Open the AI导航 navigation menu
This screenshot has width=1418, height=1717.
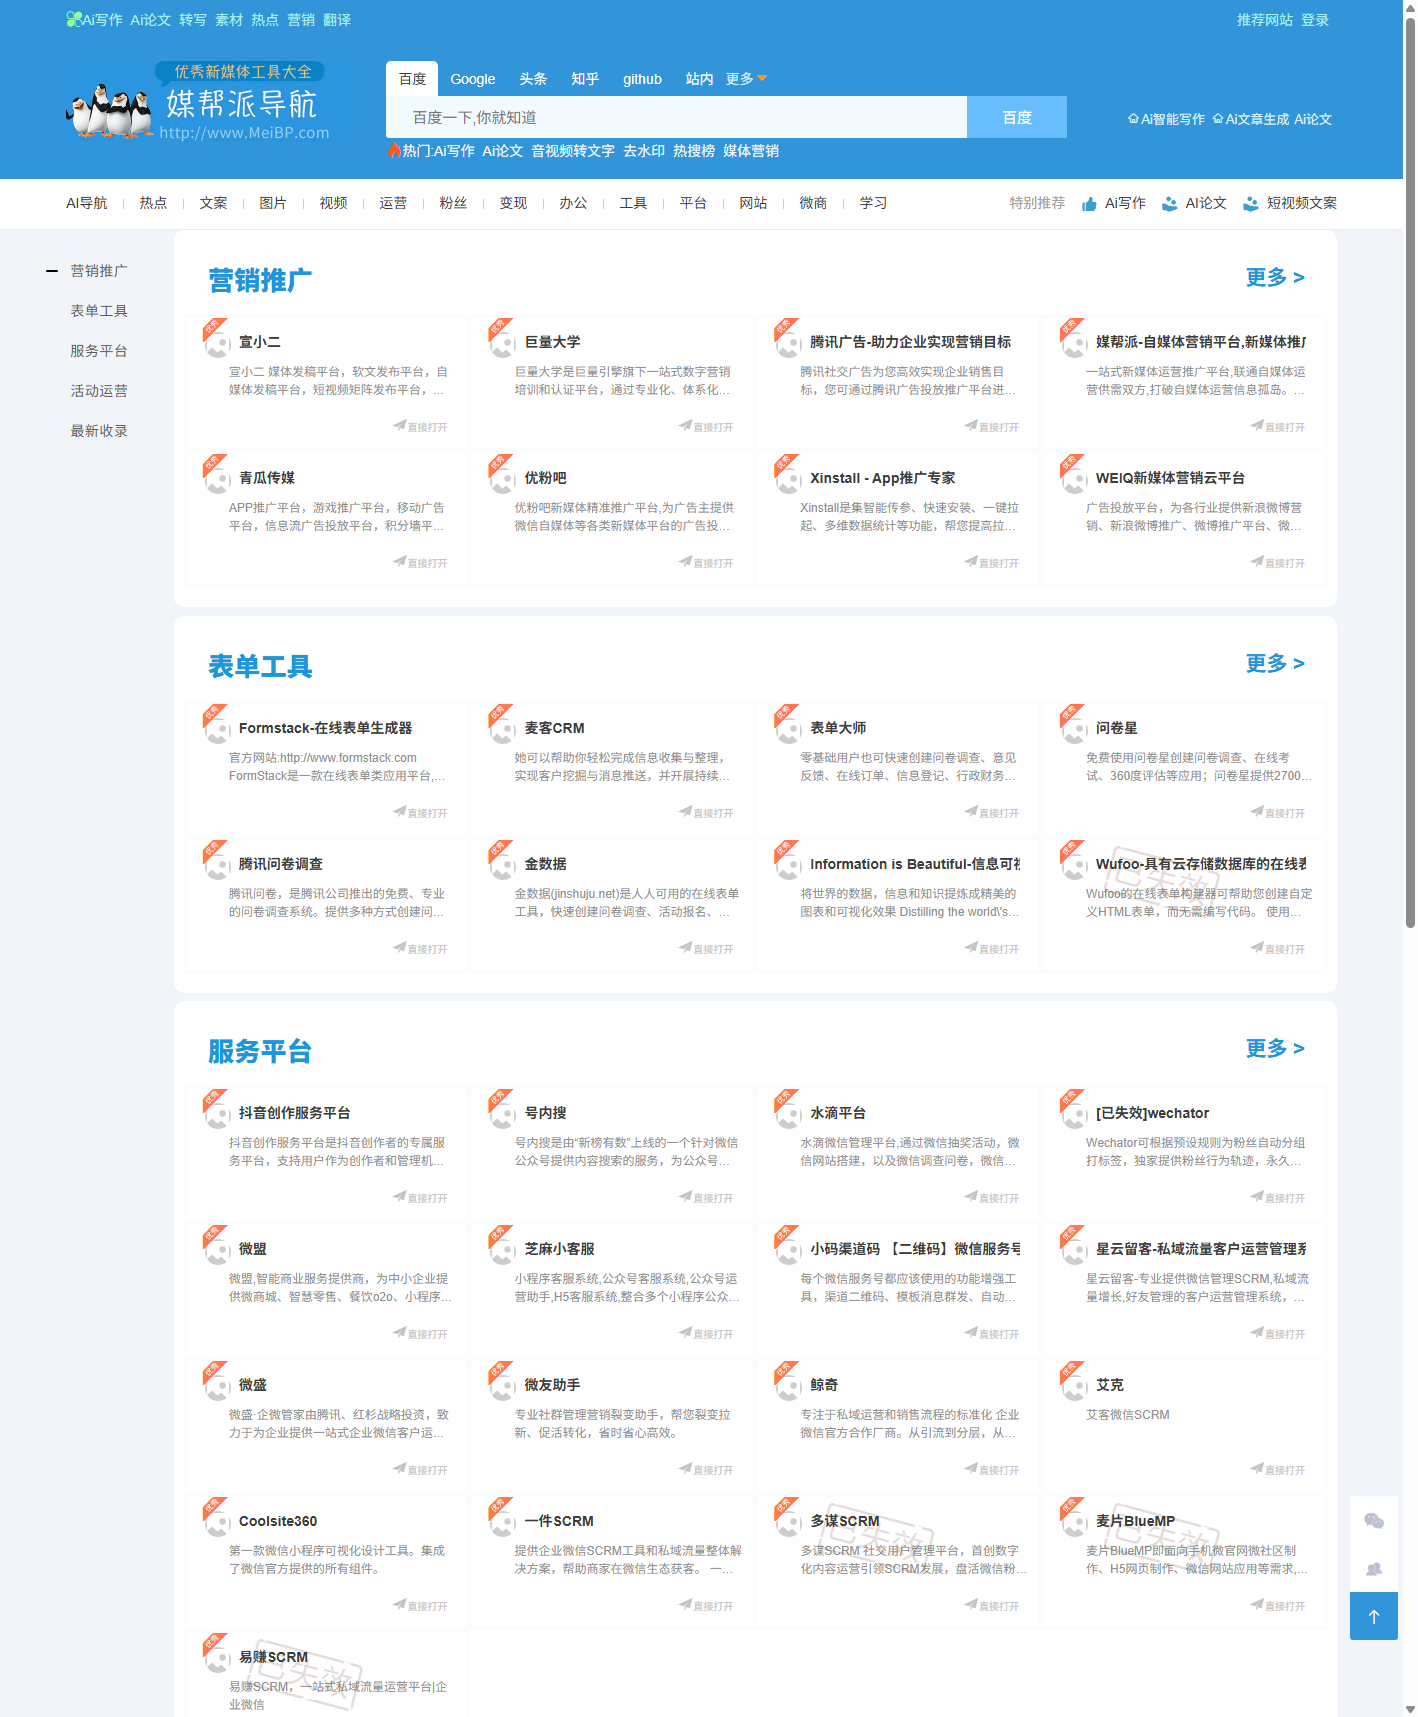pyautogui.click(x=87, y=203)
